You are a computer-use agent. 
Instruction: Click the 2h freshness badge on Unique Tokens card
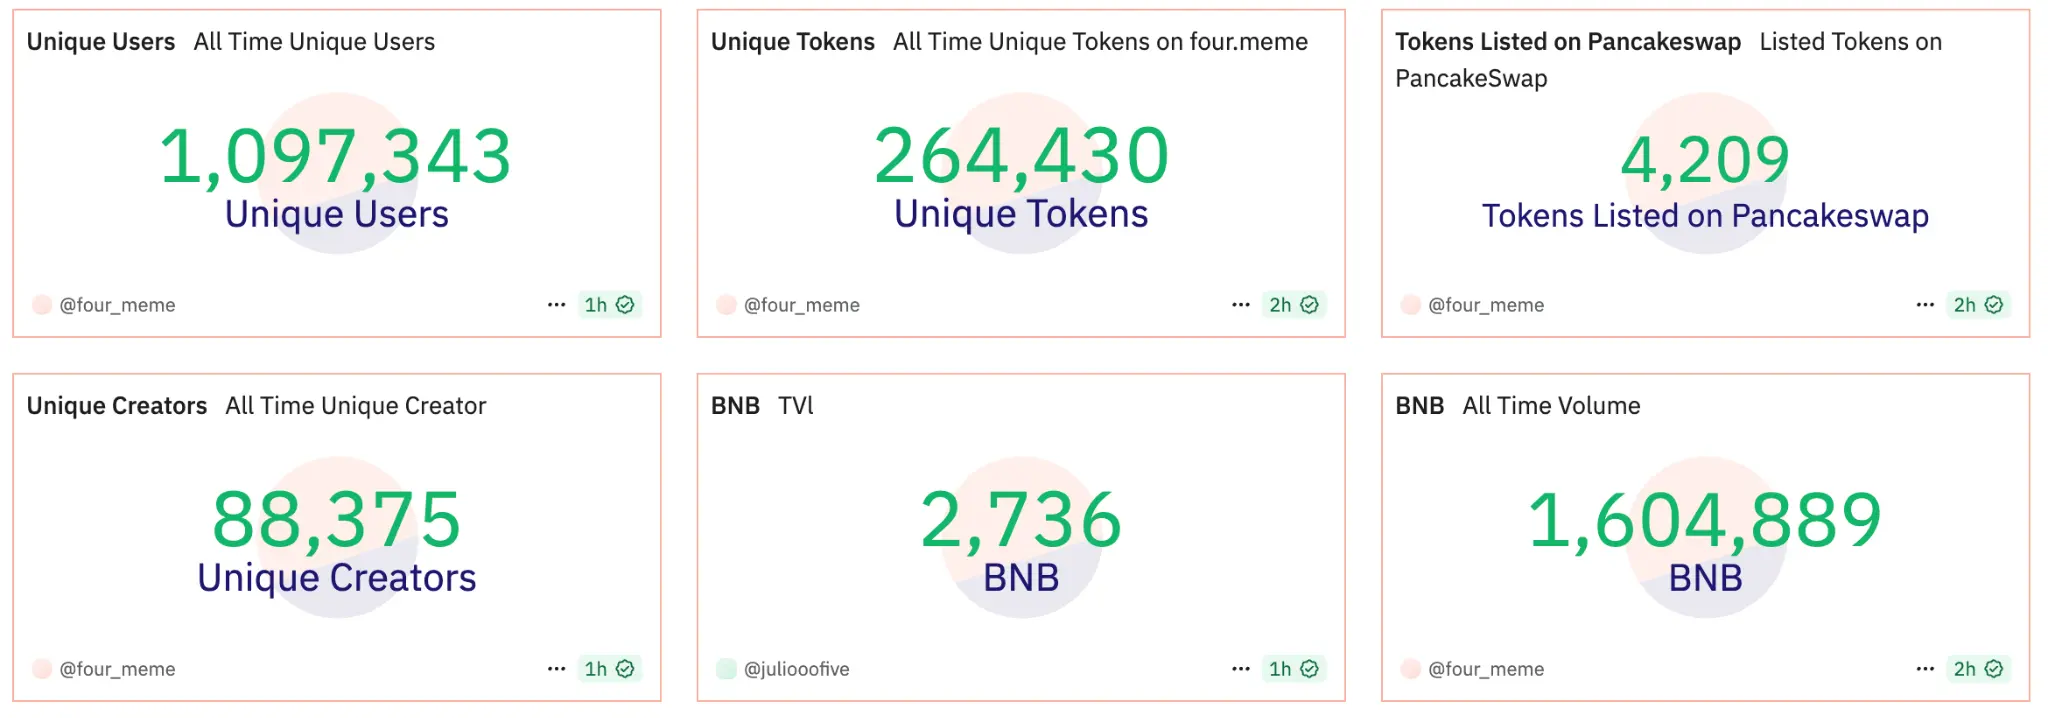(1285, 304)
